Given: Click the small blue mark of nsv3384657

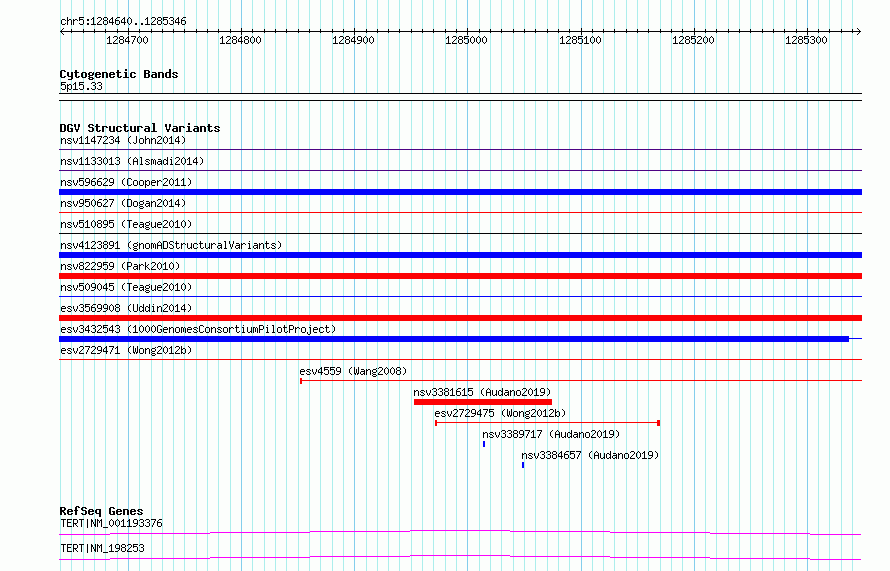Looking at the screenshot, I should coord(523,465).
